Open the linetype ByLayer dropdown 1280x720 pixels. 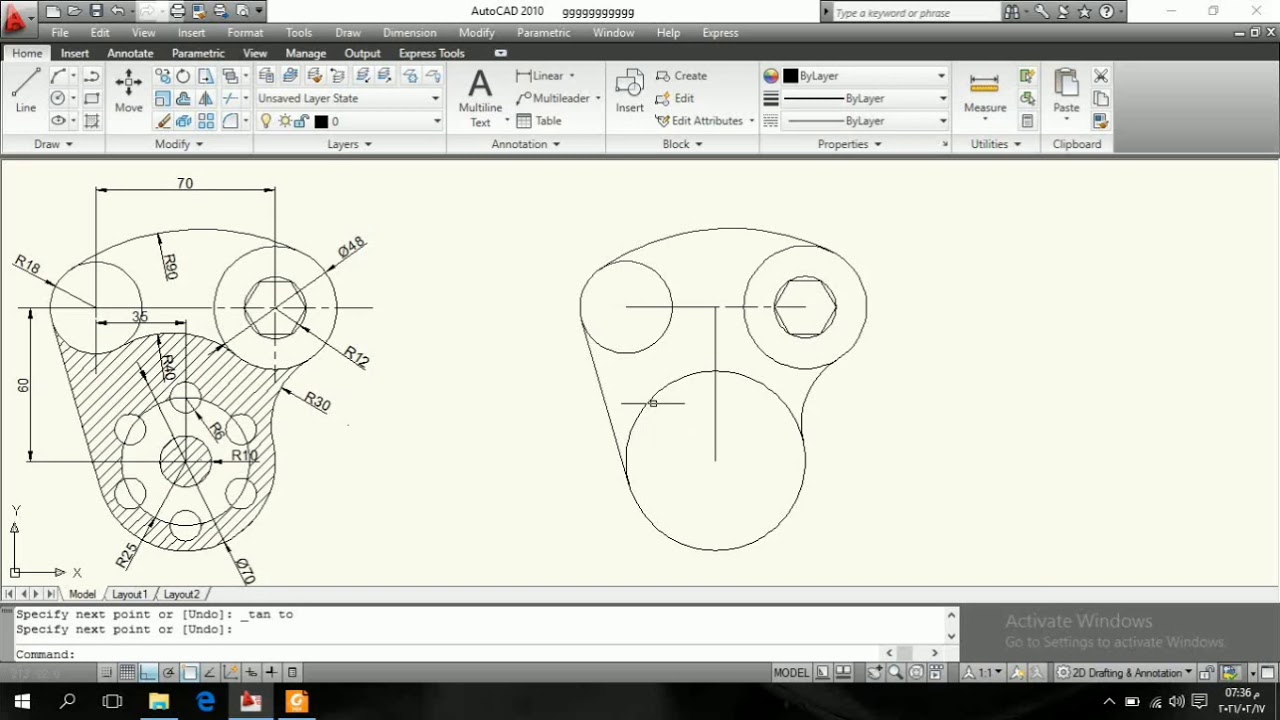tap(864, 121)
